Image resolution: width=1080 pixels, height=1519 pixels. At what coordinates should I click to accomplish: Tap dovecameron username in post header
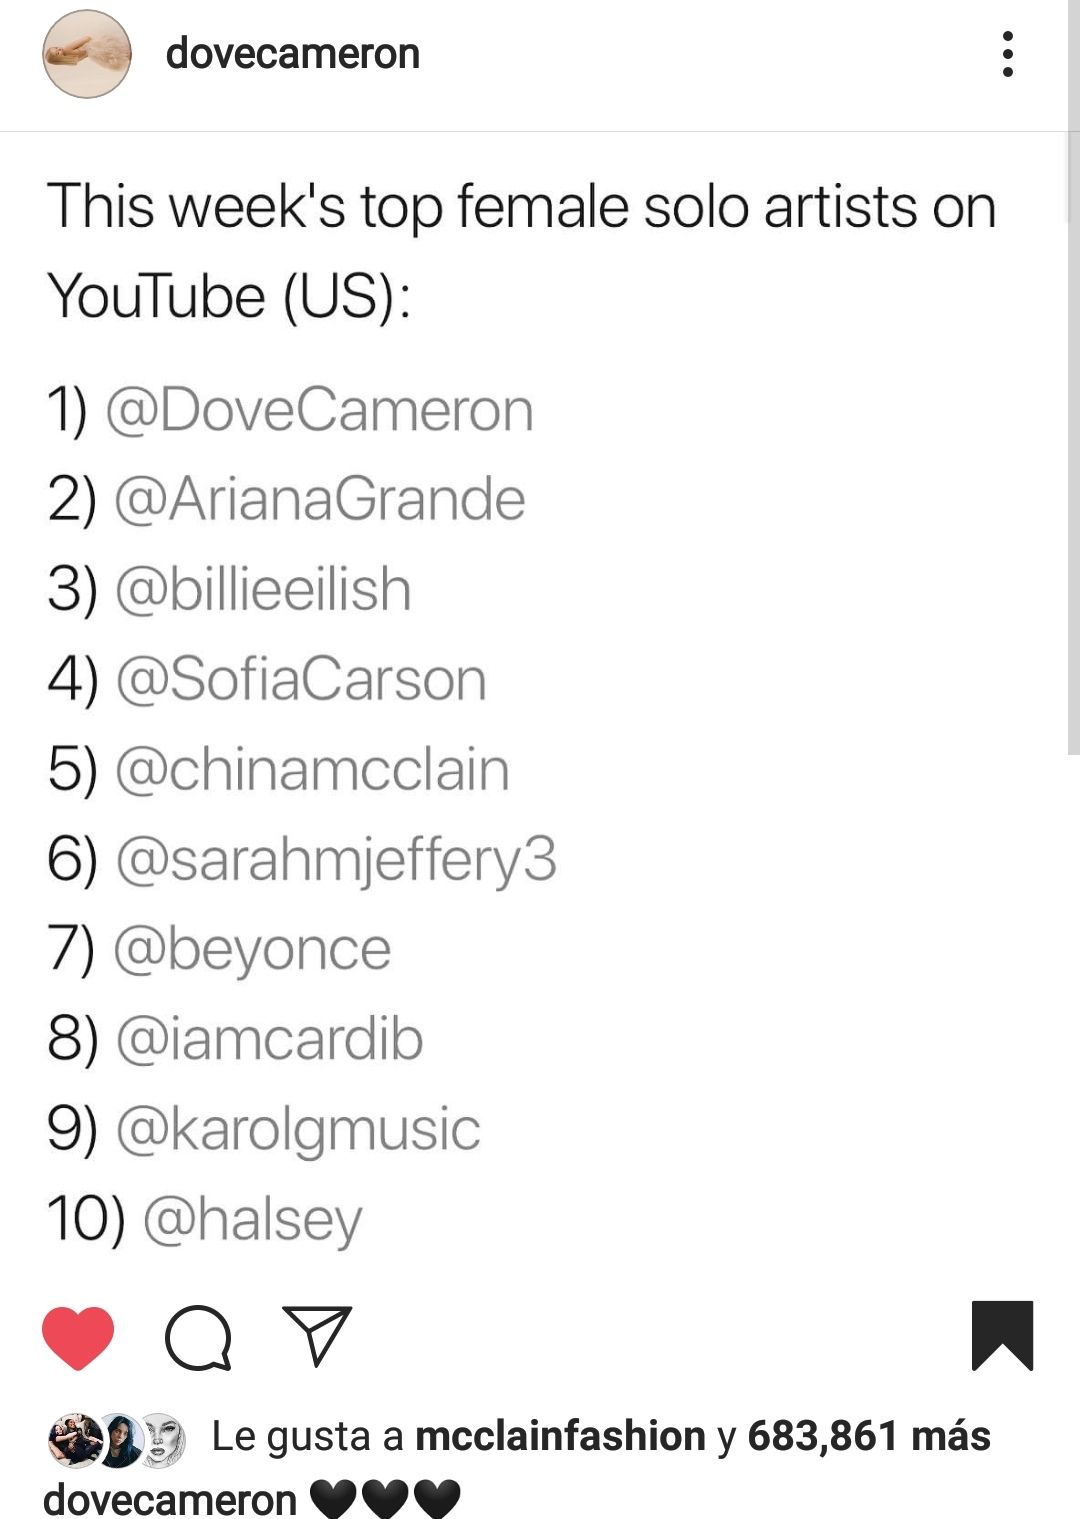click(293, 54)
